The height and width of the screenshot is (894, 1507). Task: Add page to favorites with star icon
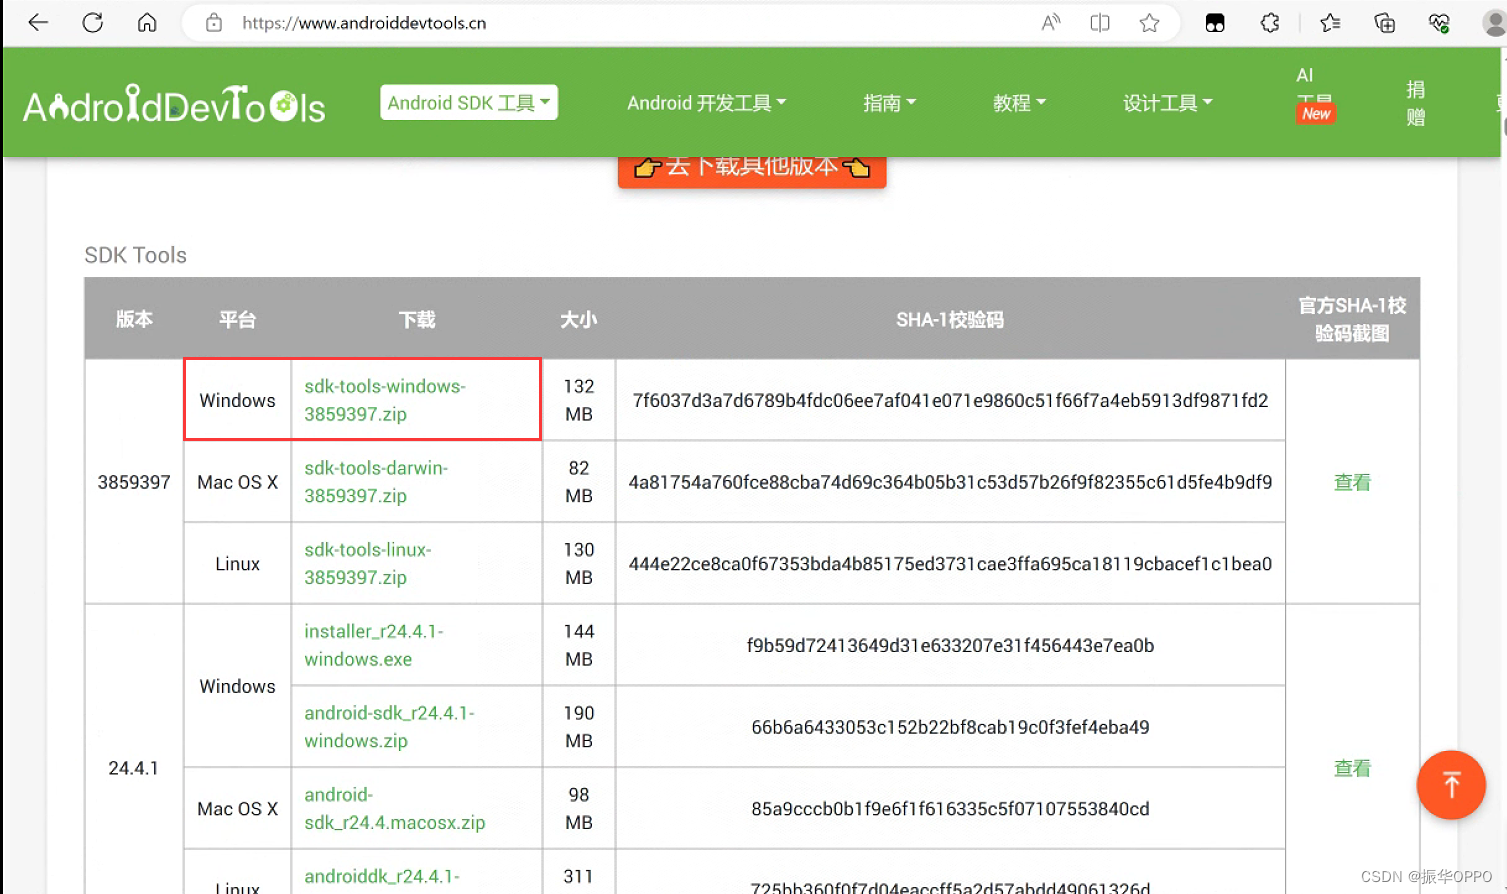click(1150, 22)
